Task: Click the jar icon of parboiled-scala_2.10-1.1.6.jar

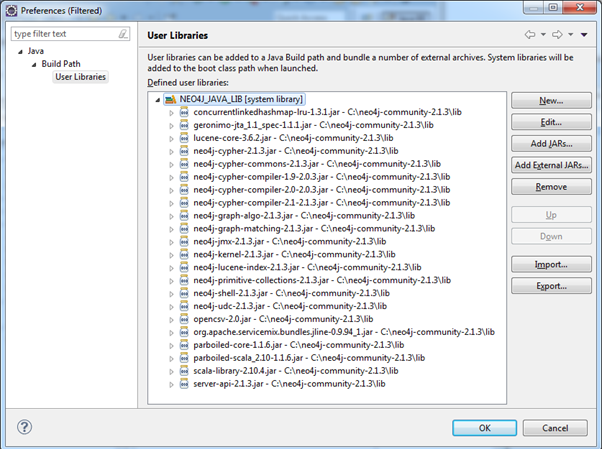Action: tap(184, 358)
